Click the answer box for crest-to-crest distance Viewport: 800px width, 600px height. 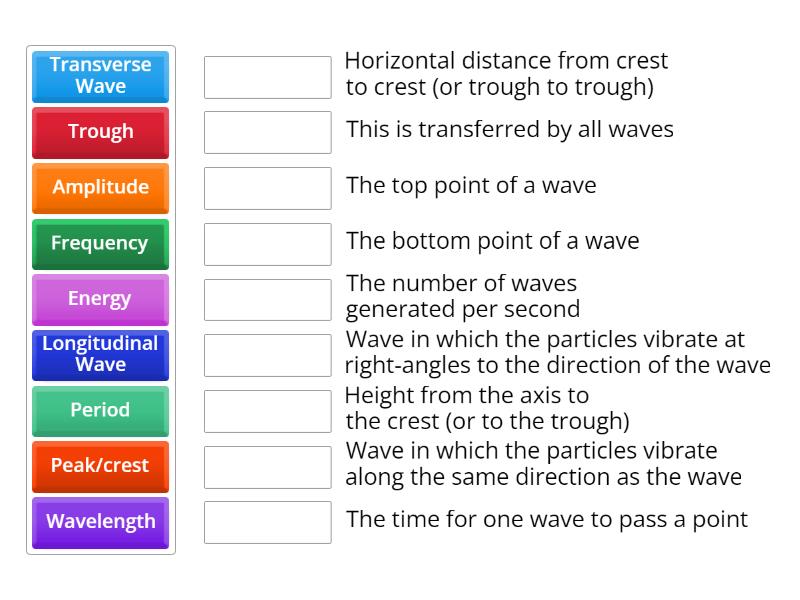(x=267, y=77)
